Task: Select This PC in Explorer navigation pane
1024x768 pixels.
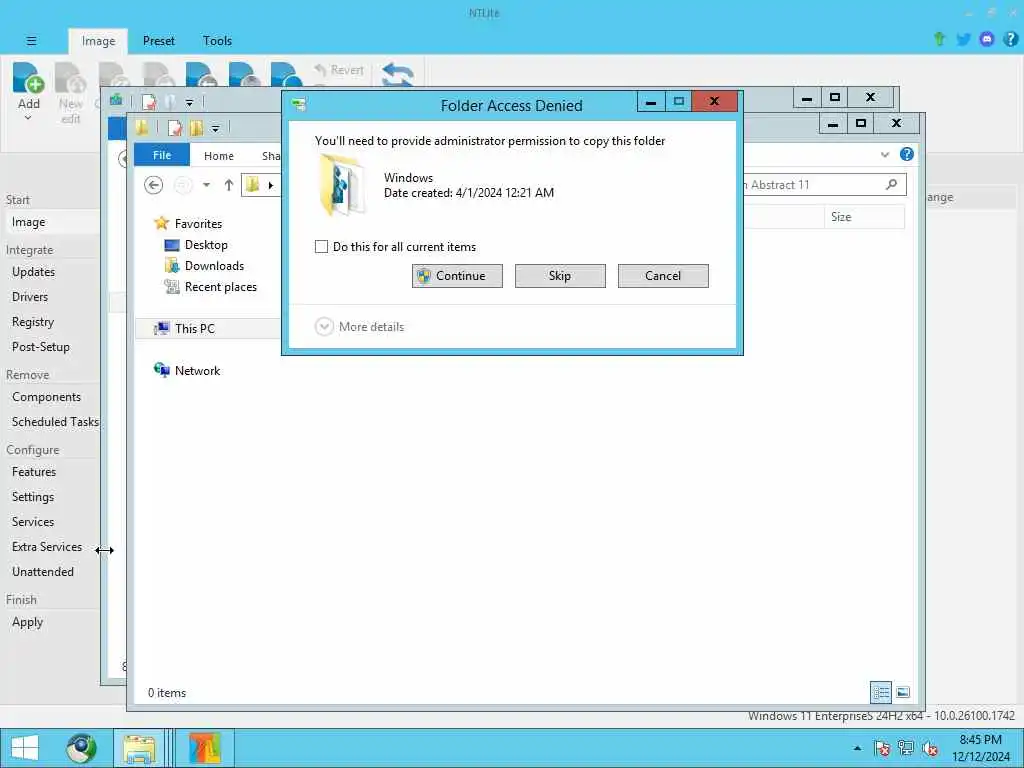Action: (x=185, y=328)
